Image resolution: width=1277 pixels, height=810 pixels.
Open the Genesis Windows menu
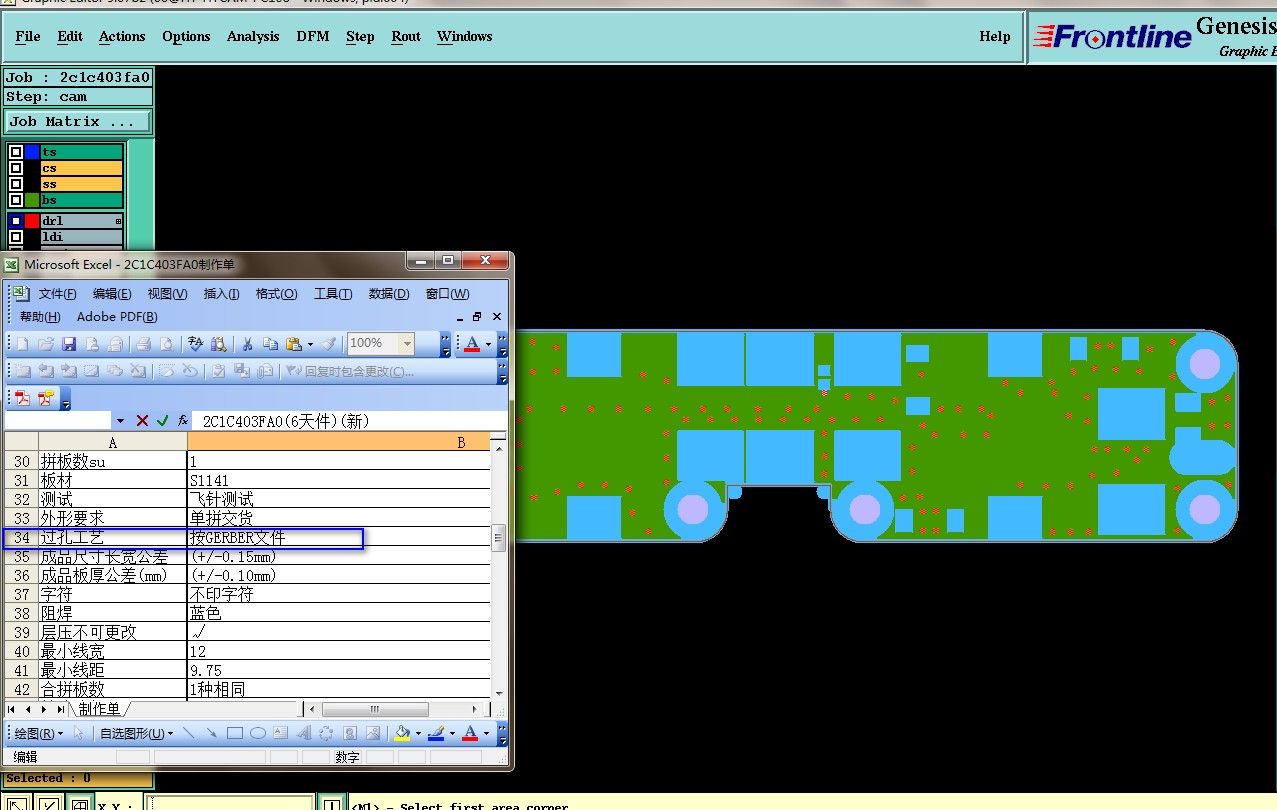point(464,36)
